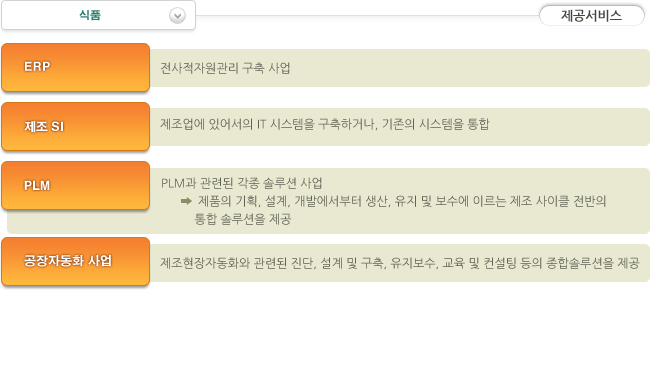The width and height of the screenshot is (650, 388).
Task: Click the 제품의 기획, 설계 description line
Action: 402,201
